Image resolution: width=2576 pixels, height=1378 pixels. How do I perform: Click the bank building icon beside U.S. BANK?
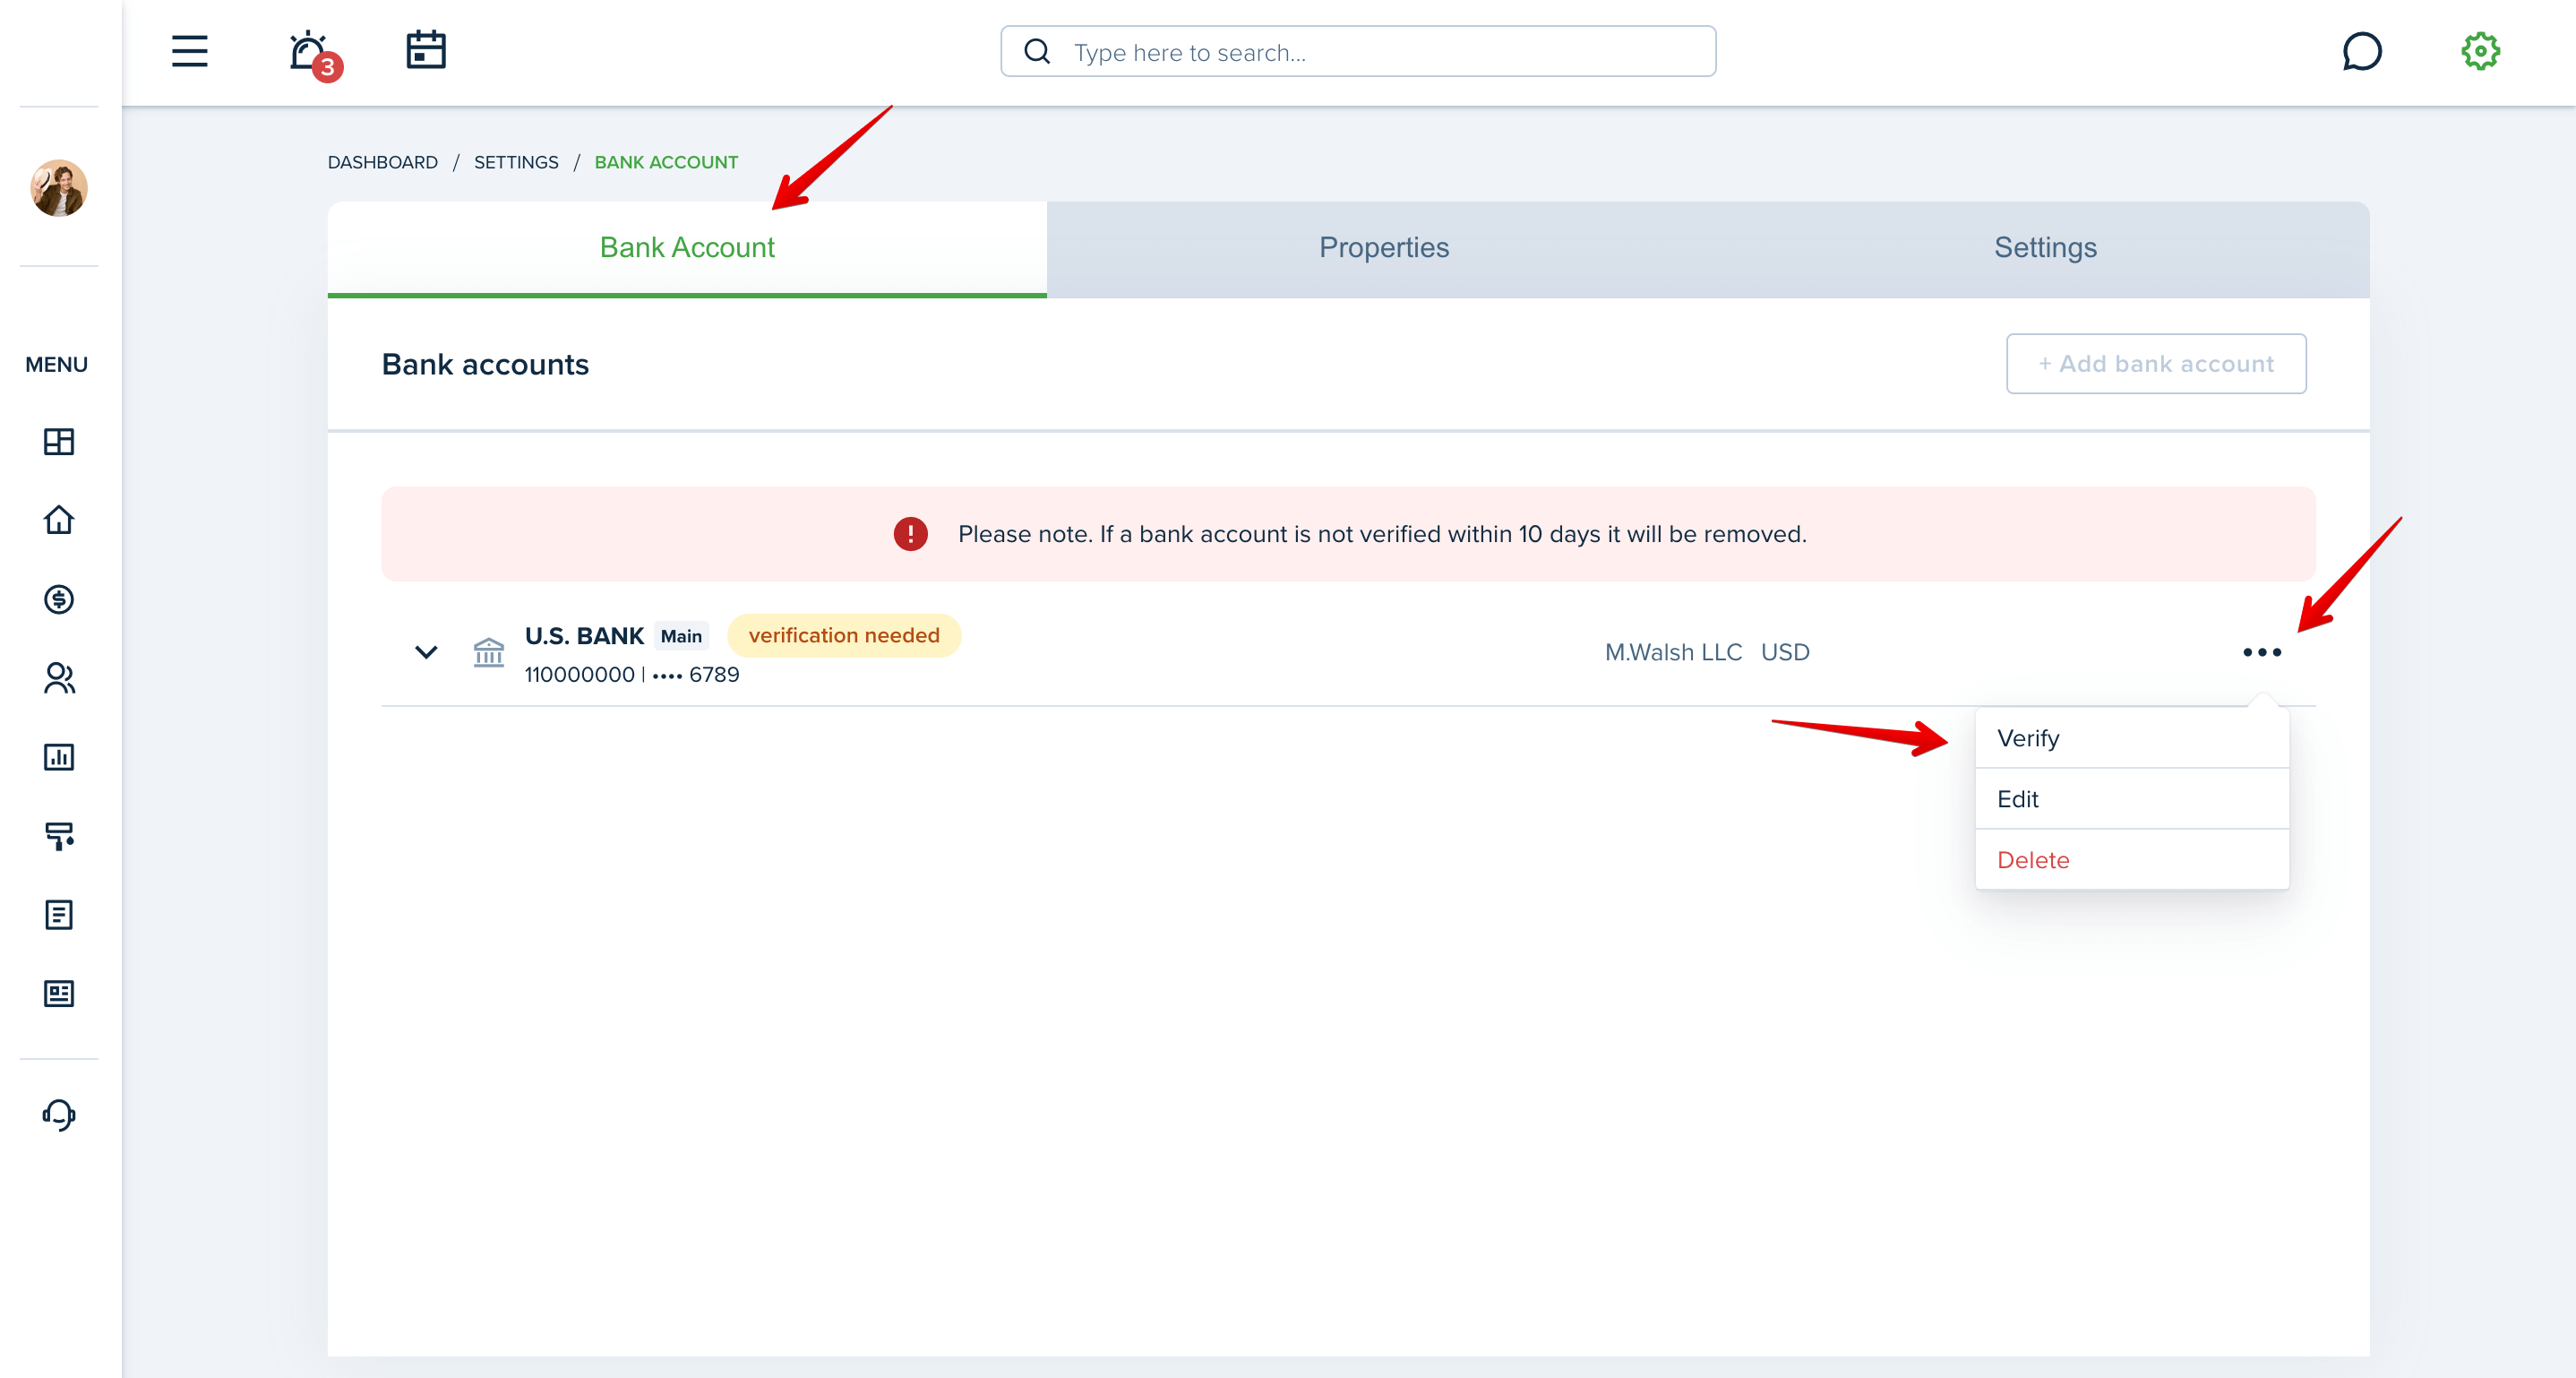coord(488,652)
